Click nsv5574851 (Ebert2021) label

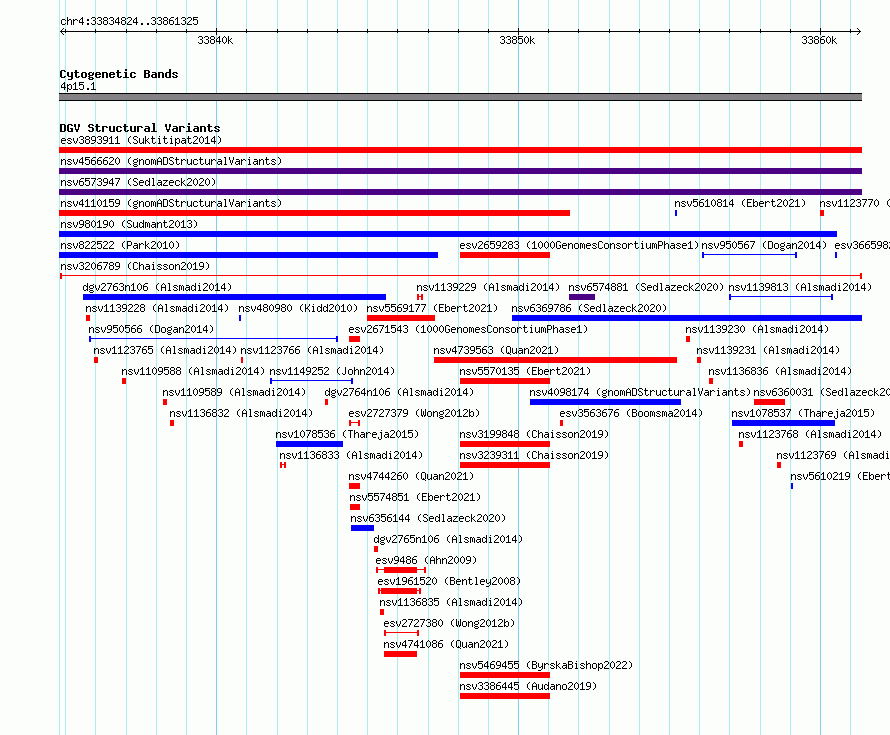[415, 497]
